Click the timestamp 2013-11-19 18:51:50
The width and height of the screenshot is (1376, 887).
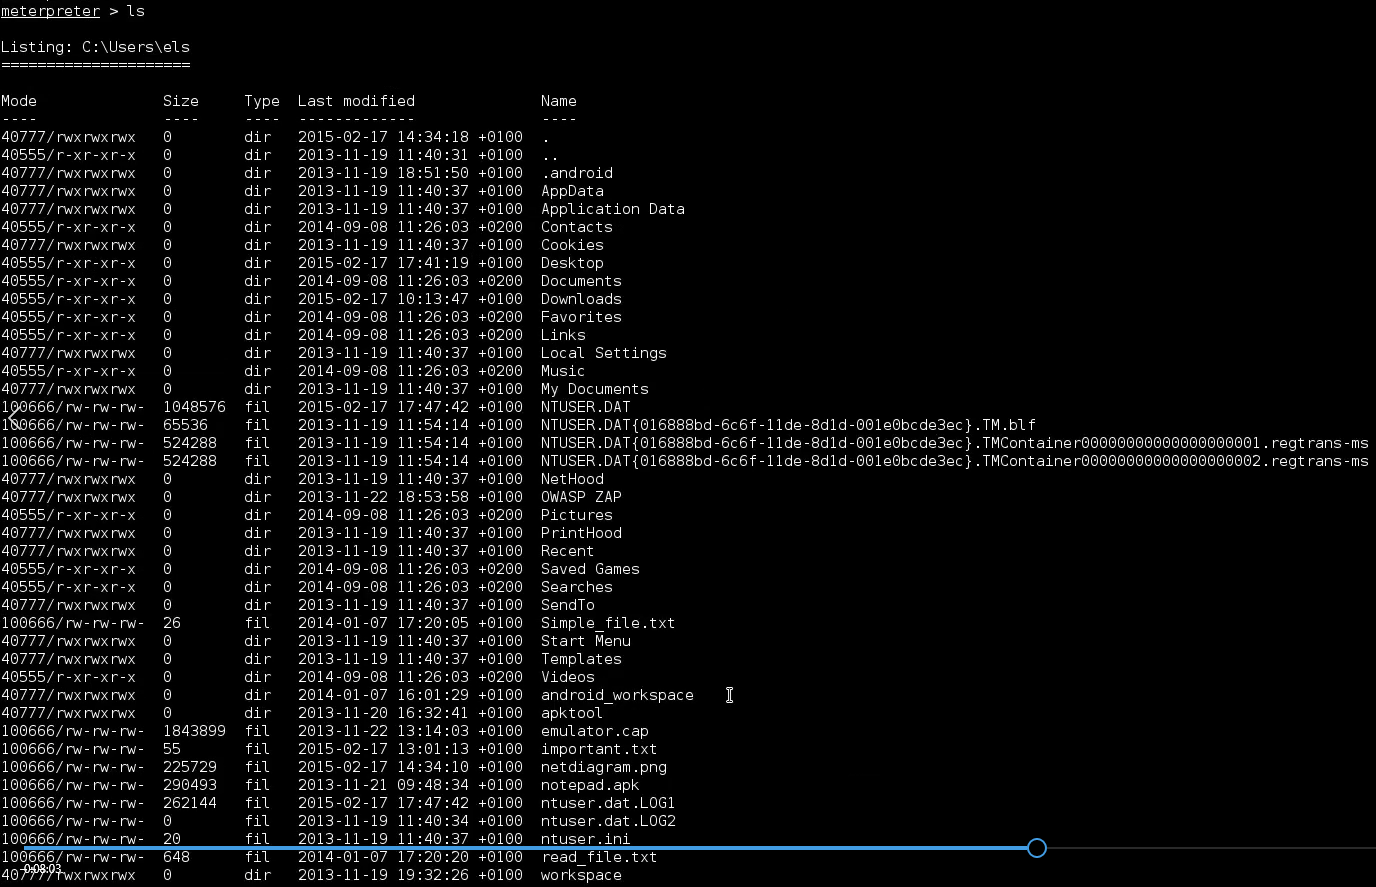tap(383, 173)
